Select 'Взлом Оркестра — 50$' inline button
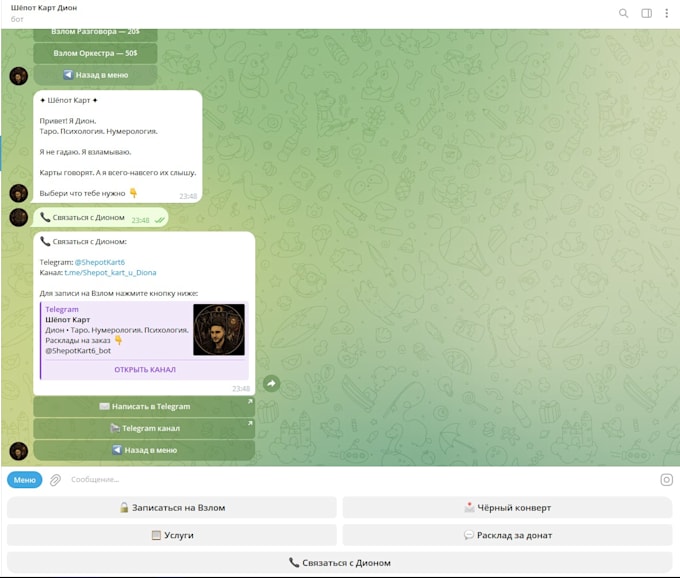This screenshot has width=680, height=578. [95, 53]
